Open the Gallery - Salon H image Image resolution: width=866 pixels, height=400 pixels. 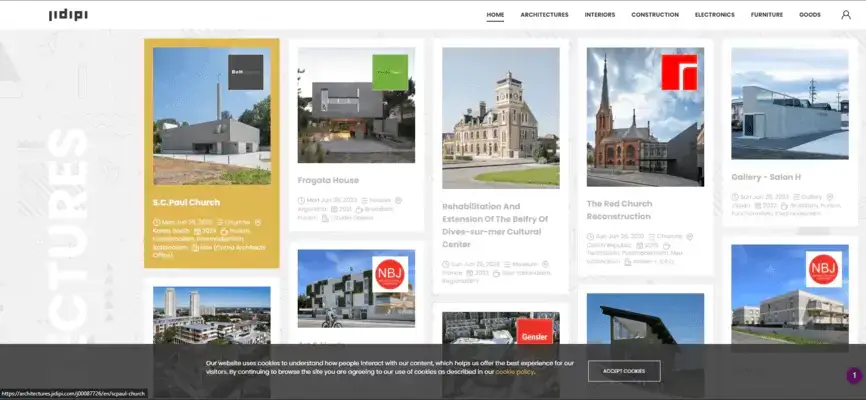click(x=789, y=104)
